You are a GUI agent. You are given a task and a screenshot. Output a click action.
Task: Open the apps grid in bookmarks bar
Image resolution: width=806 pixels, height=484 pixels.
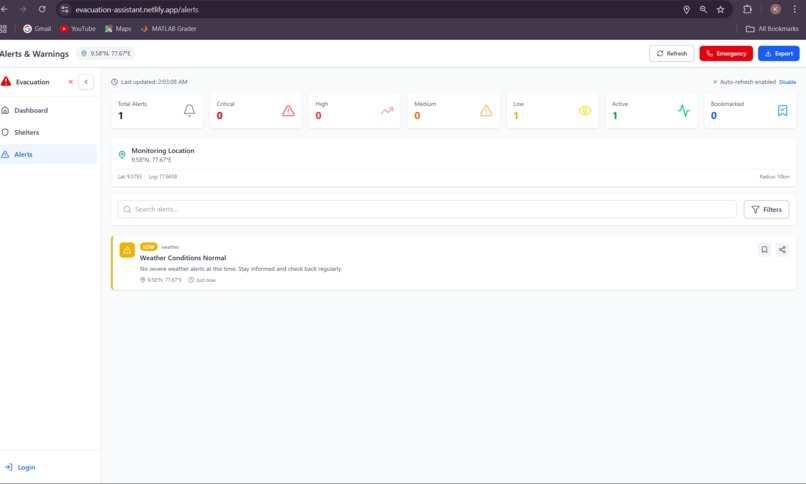point(4,29)
